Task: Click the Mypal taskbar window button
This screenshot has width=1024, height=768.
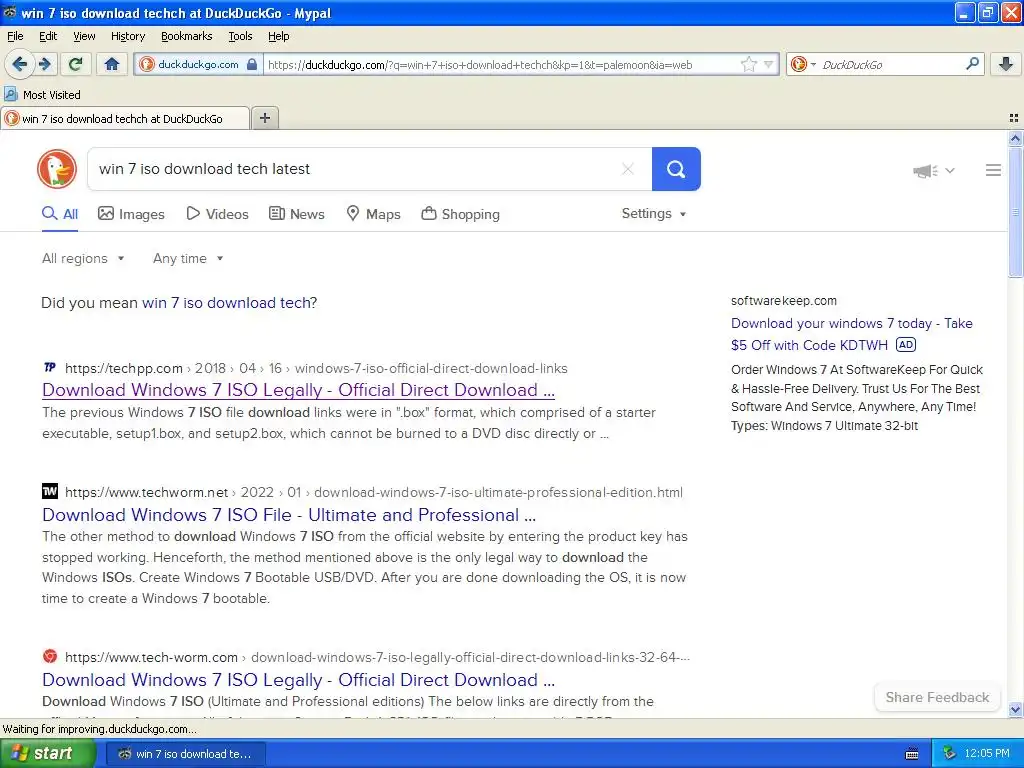Action: tap(185, 754)
